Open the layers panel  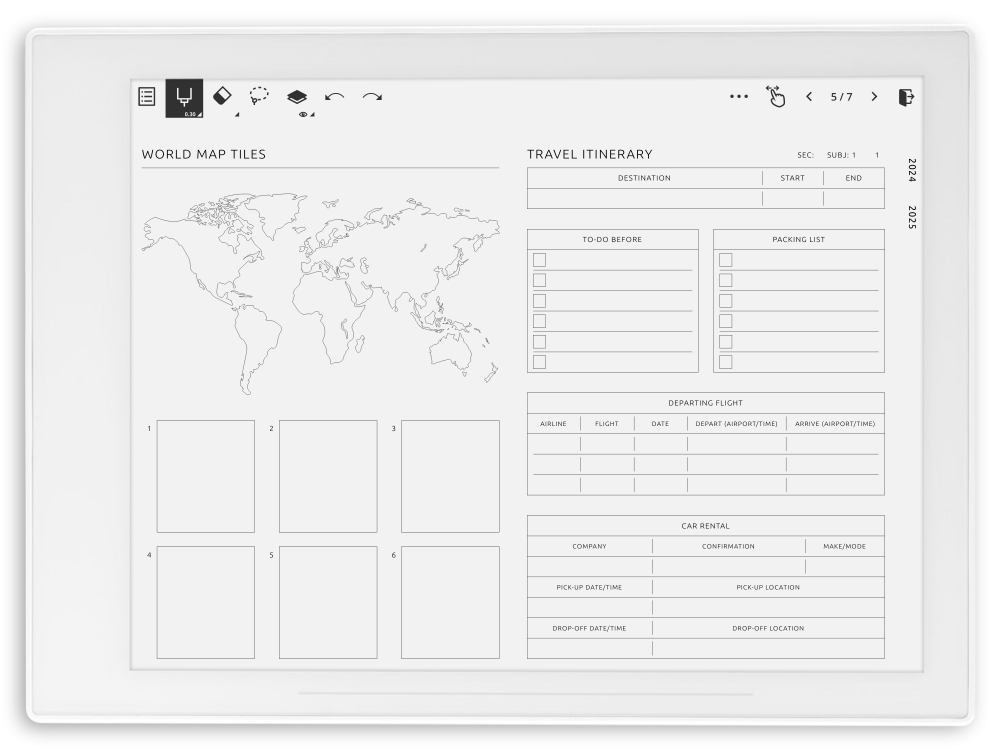[297, 97]
